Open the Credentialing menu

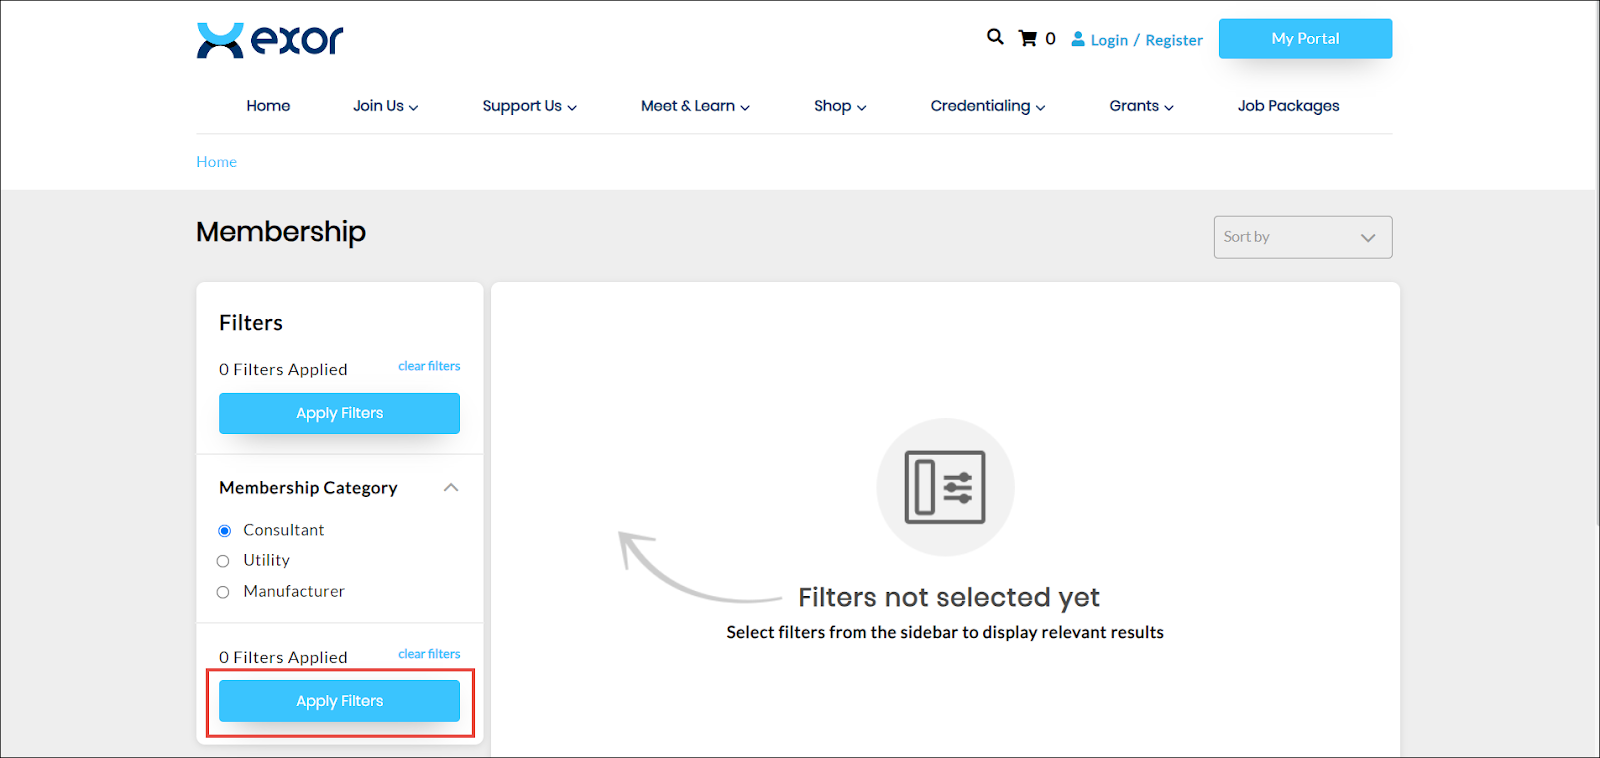(987, 106)
